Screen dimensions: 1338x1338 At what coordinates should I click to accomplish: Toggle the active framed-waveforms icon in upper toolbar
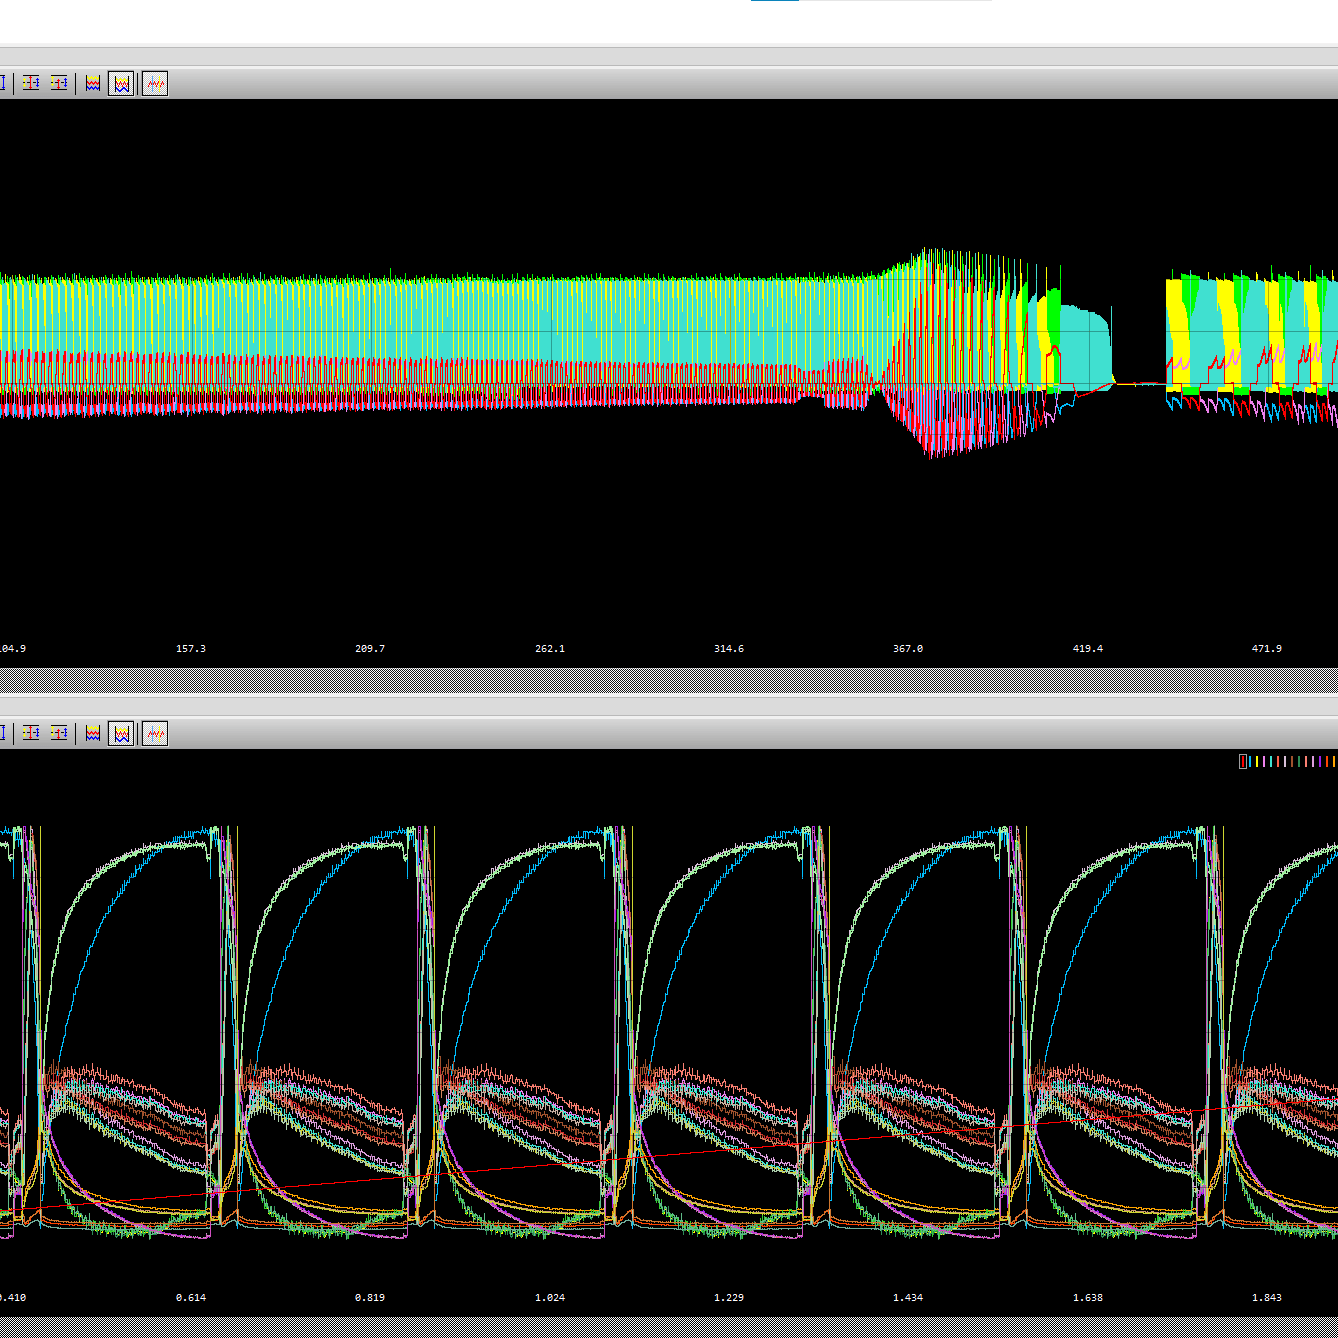click(x=121, y=83)
